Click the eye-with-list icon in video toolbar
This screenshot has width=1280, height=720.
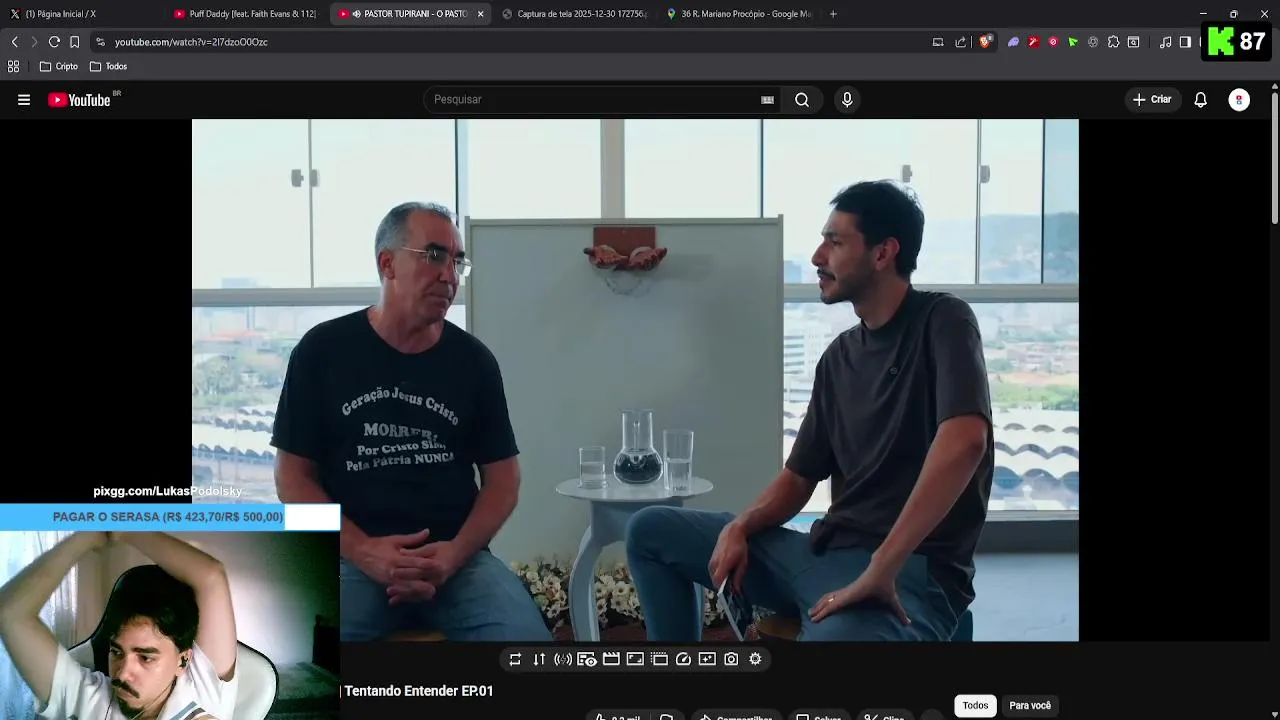pos(587,659)
